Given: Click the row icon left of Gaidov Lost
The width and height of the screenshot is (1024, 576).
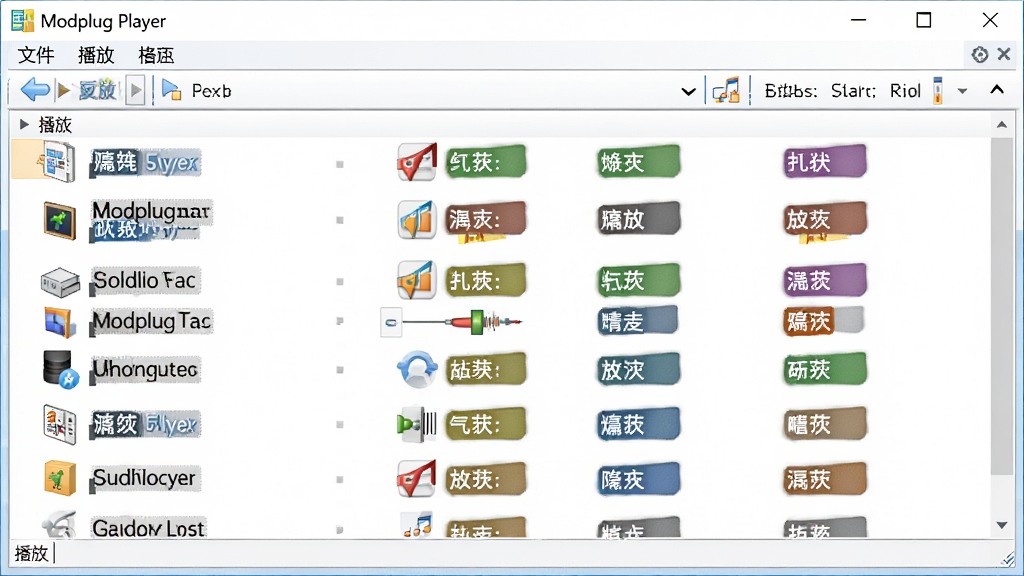Looking at the screenshot, I should point(59,524).
